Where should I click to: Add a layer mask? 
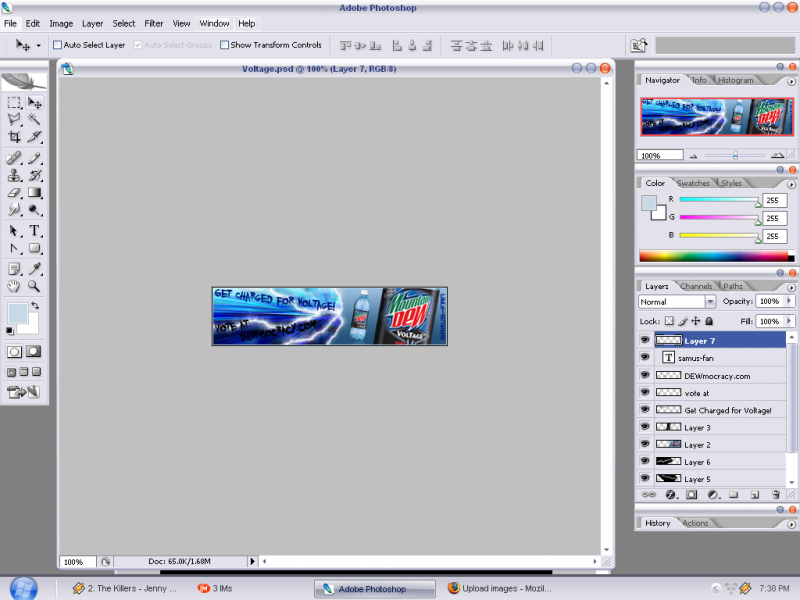click(691, 494)
